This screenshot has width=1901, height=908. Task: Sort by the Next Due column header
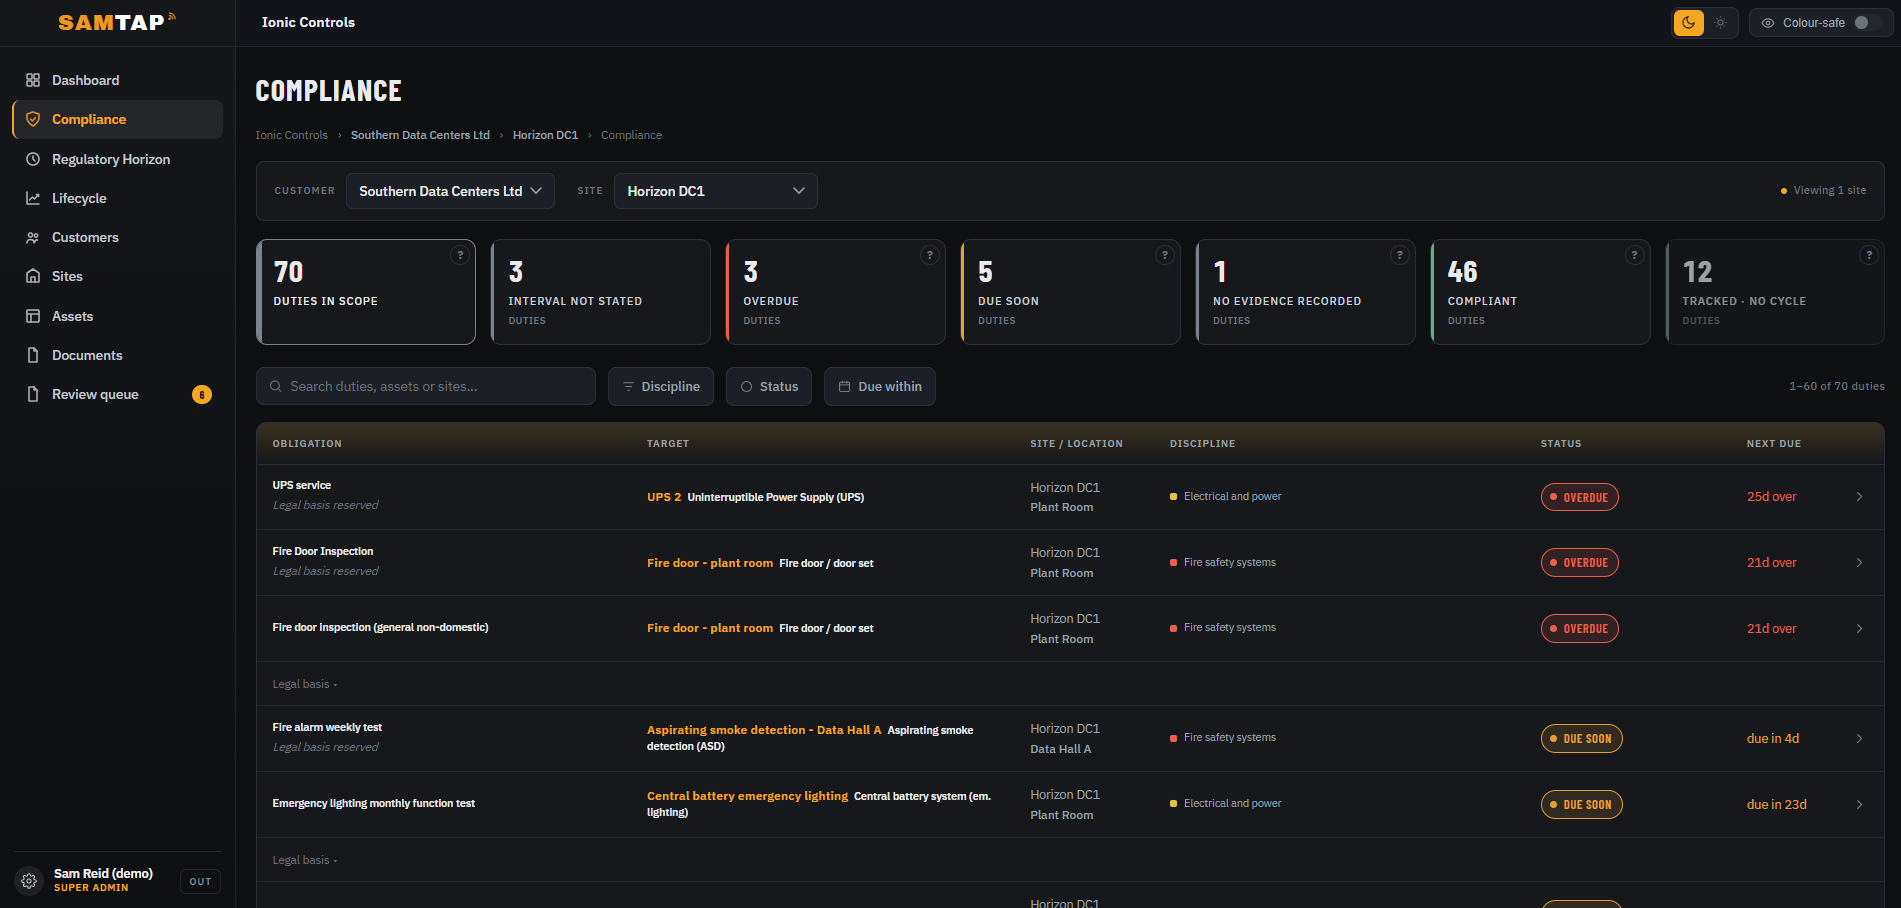click(x=1774, y=443)
